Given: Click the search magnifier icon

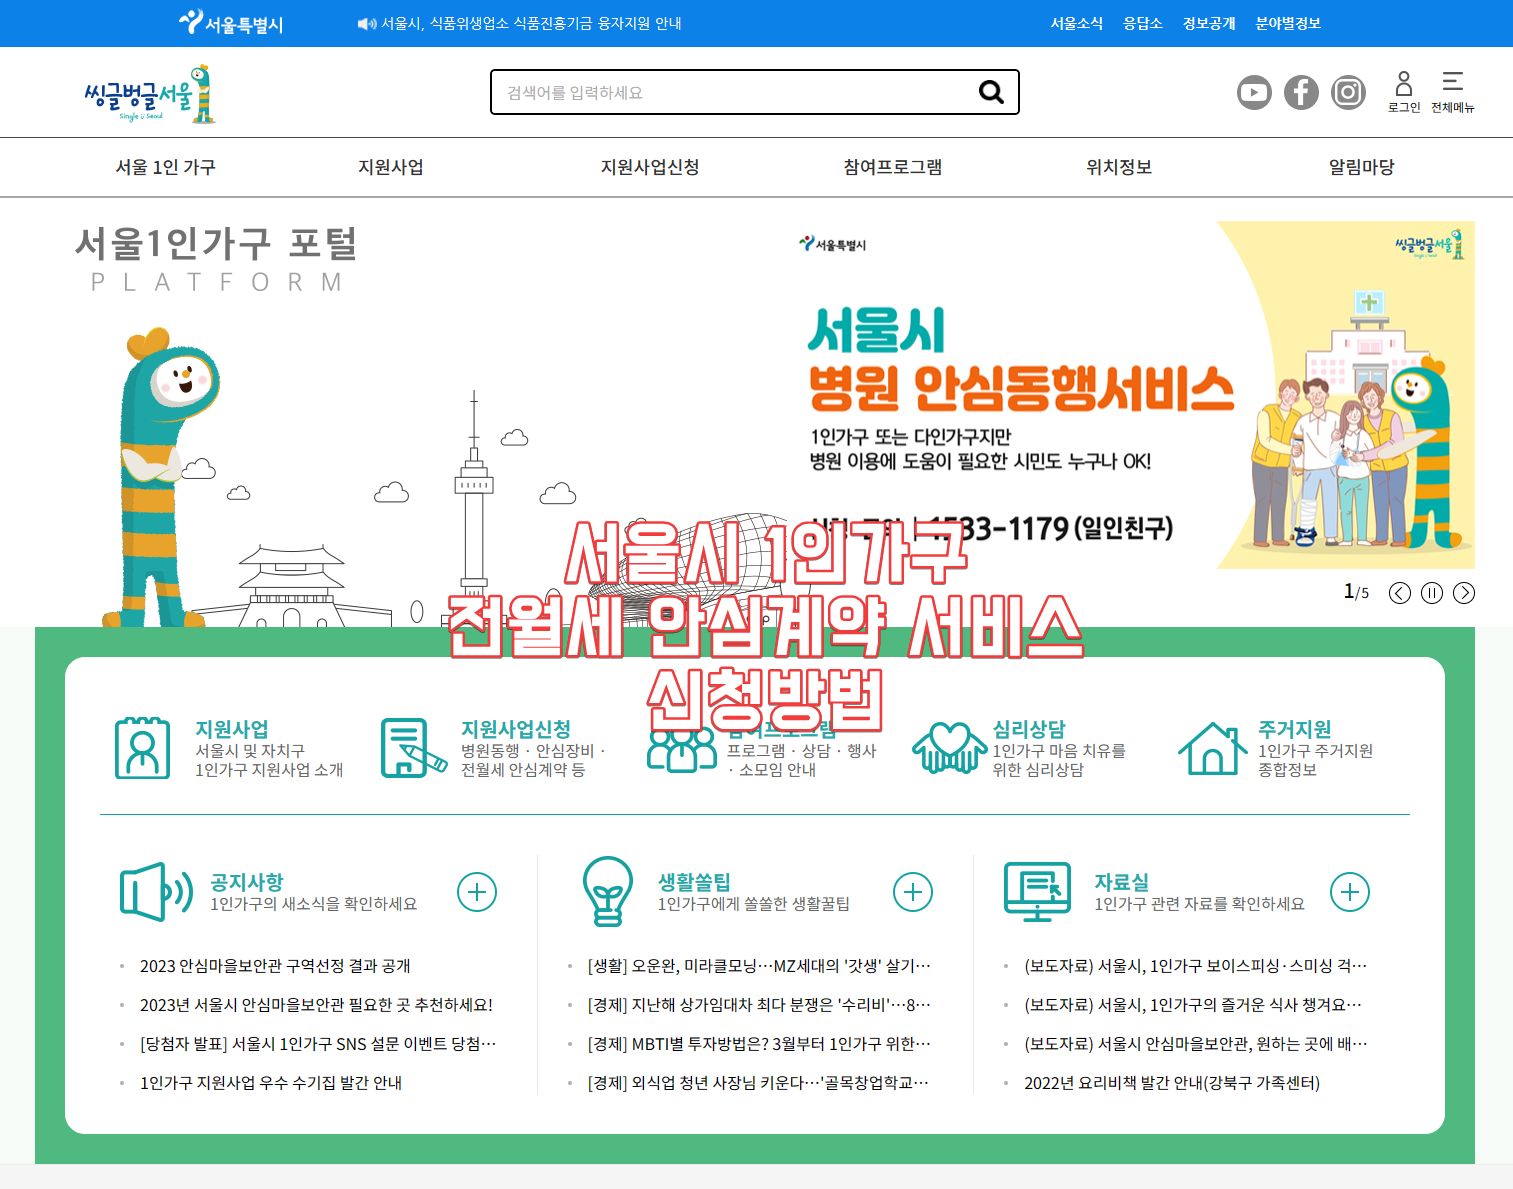Looking at the screenshot, I should click(x=991, y=92).
